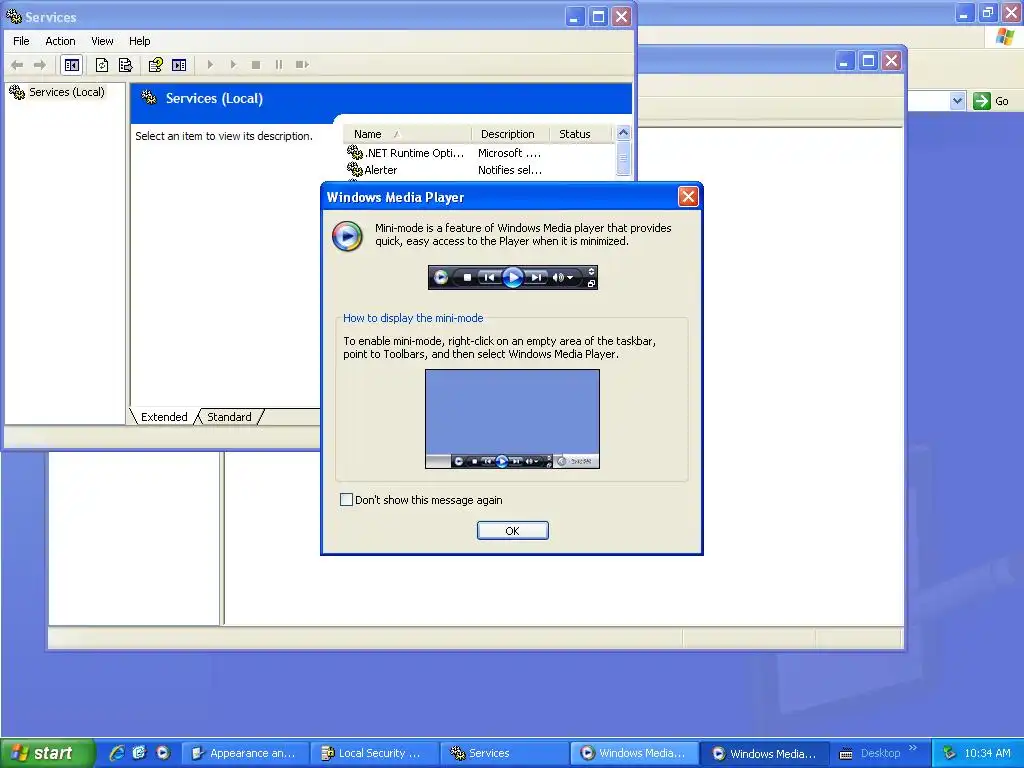Click the Start Service play icon
This screenshot has height=768, width=1024.
(x=210, y=65)
